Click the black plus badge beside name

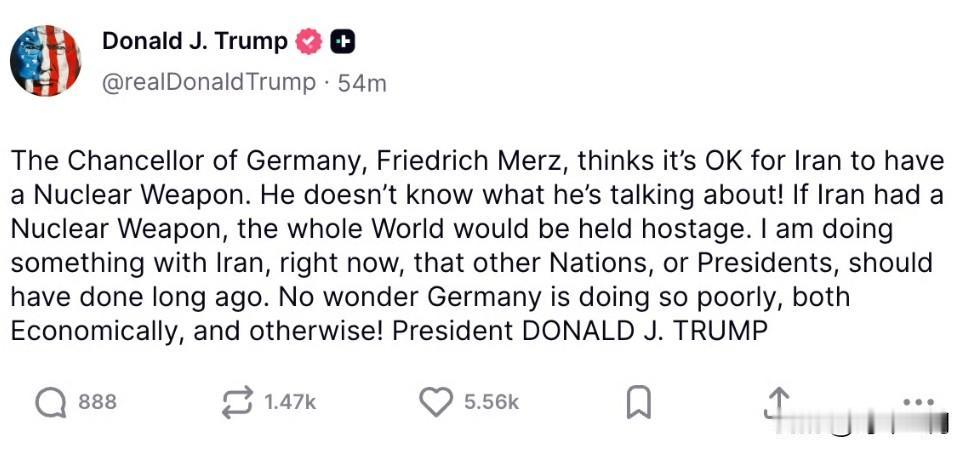(343, 42)
